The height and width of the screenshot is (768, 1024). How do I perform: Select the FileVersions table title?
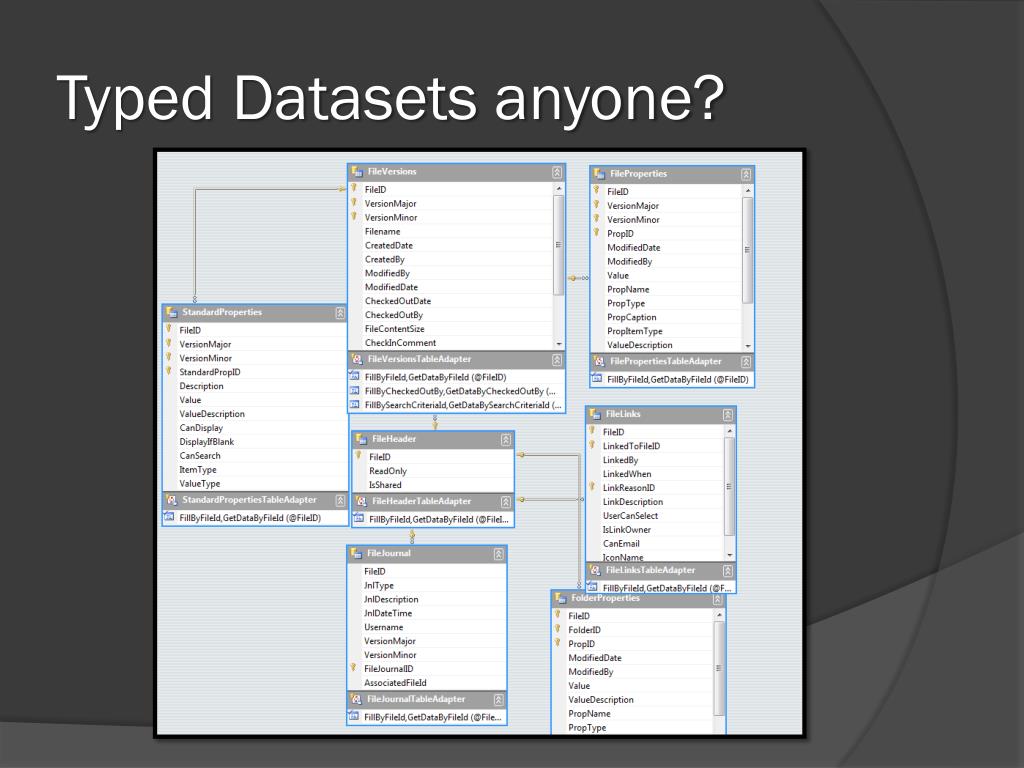click(392, 172)
